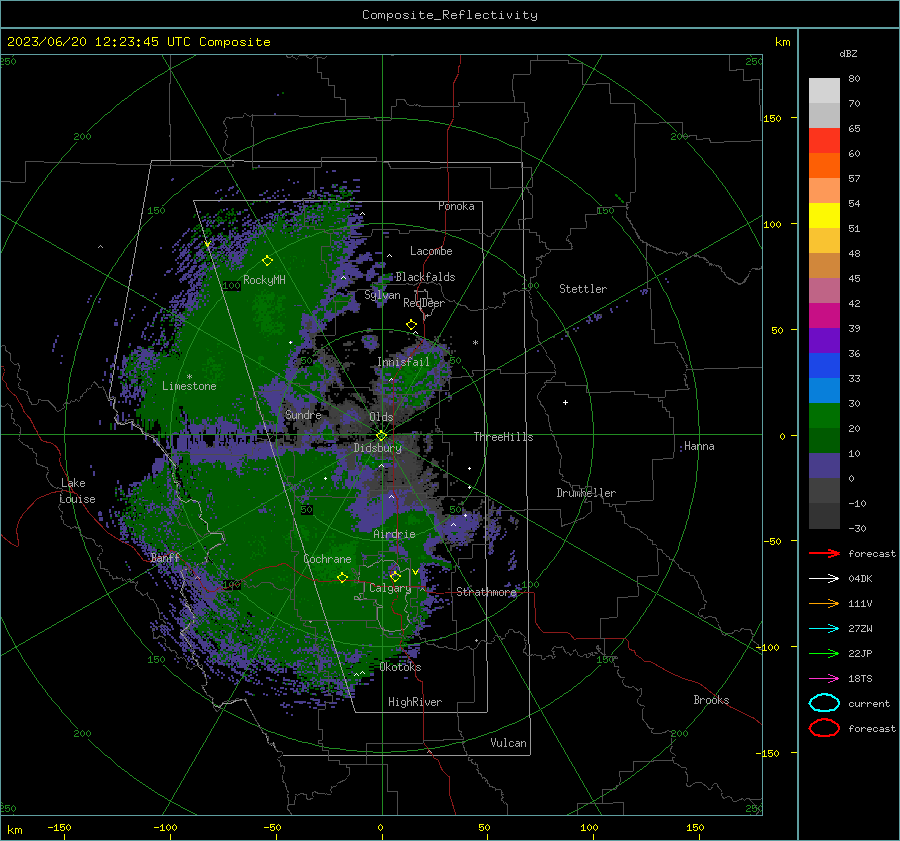Viewport: 900px width, 841px height.
Task: Click the ThreeHills label
Action: [x=503, y=437]
